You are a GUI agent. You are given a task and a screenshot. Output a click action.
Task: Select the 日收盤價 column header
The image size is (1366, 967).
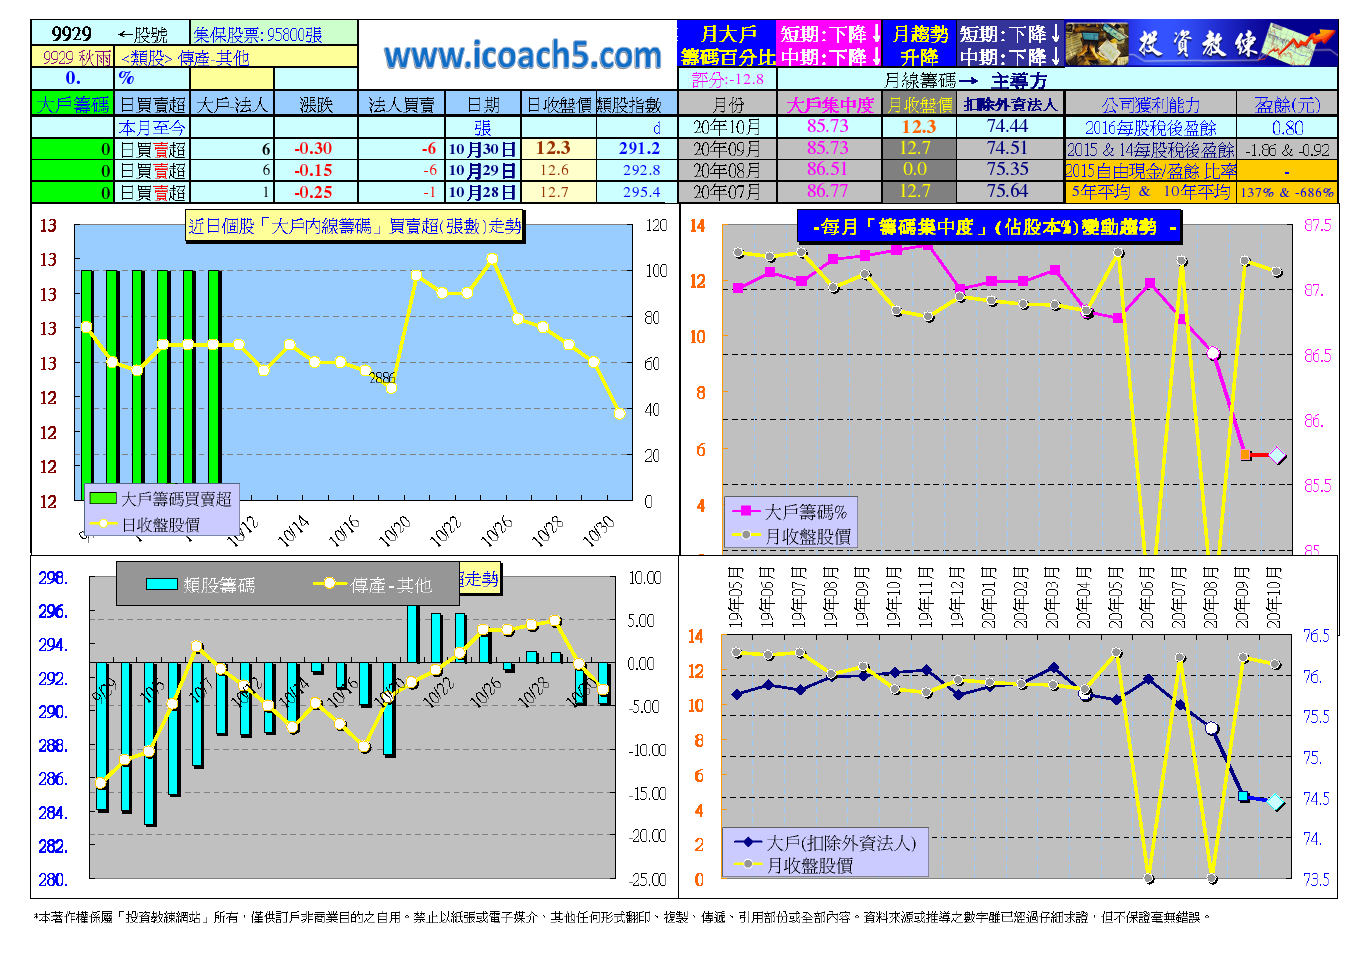pyautogui.click(x=559, y=104)
